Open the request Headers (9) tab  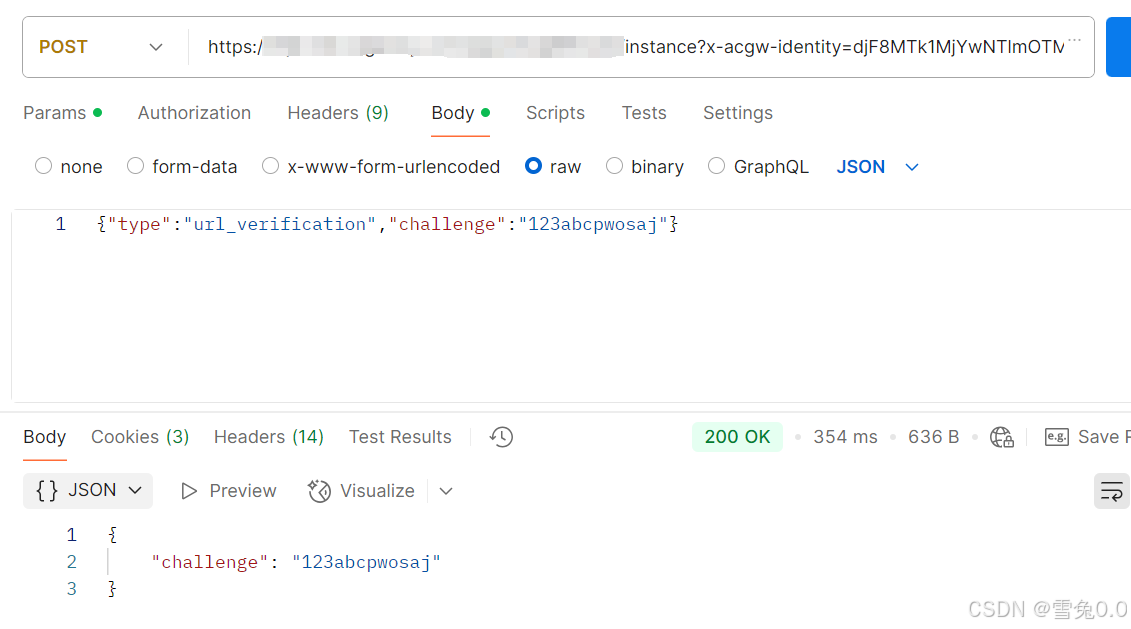point(338,113)
